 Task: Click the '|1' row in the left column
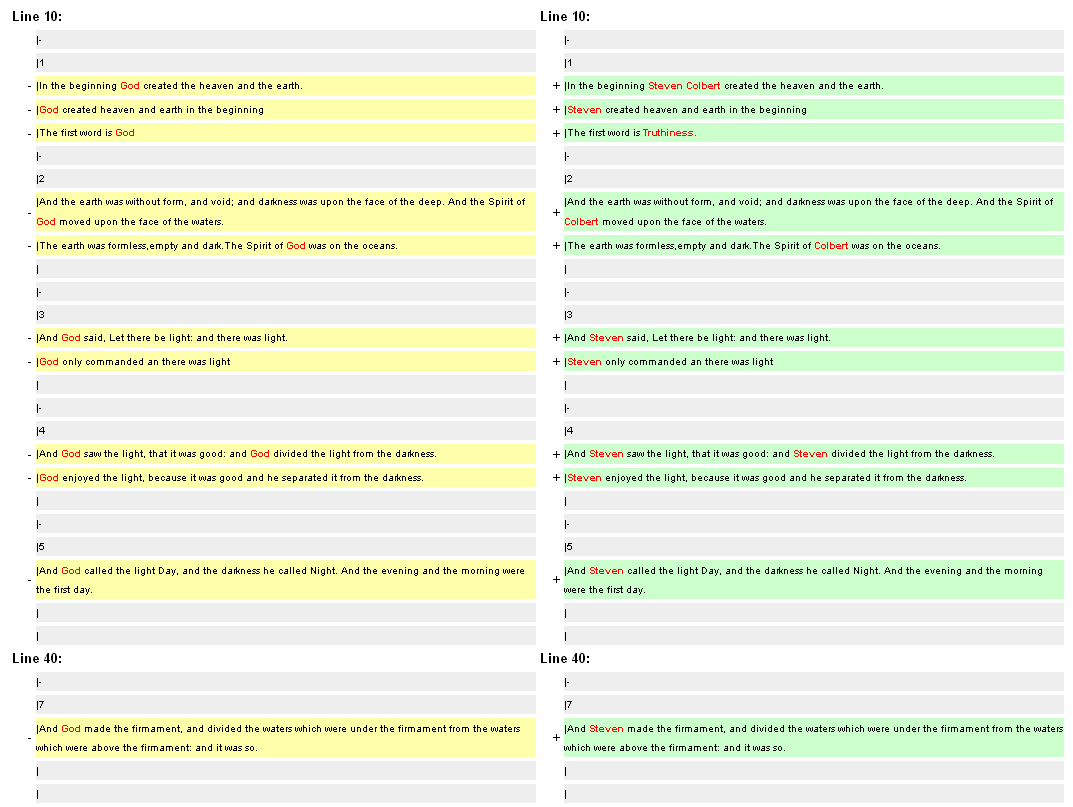tap(285, 63)
